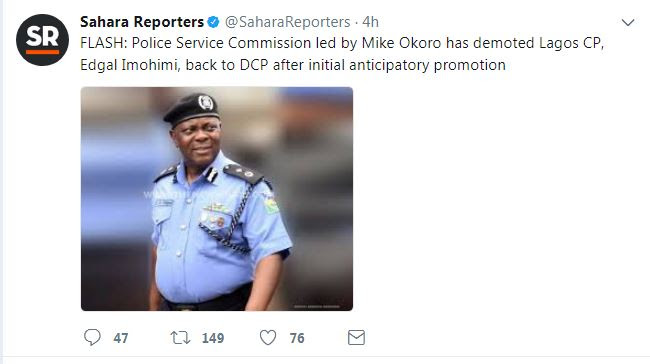Viewport: 650px width, 364px height.
Task: View the 149 retweets count
Action: (x=213, y=338)
